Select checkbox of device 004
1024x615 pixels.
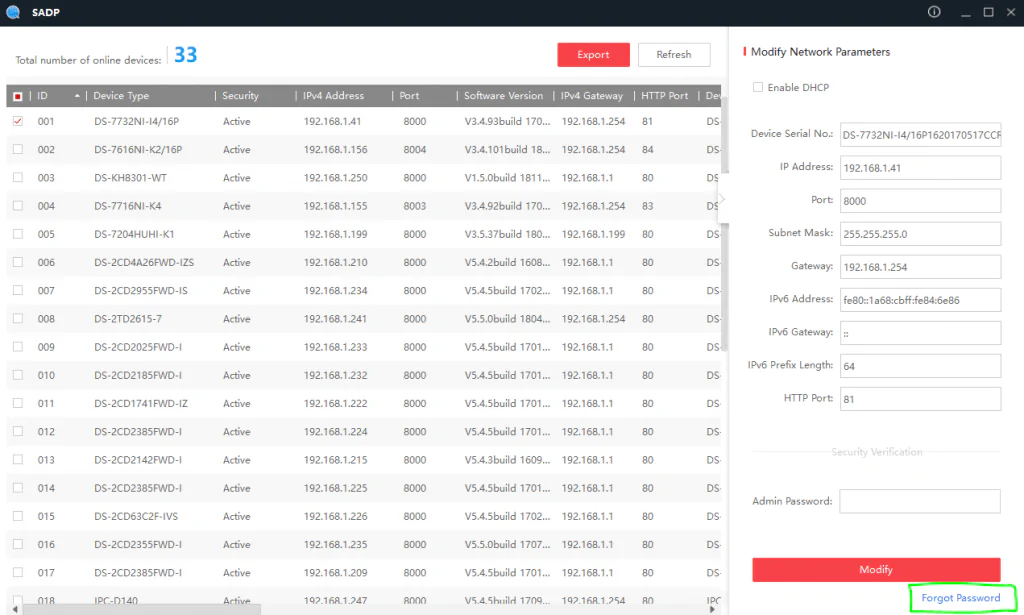18,206
